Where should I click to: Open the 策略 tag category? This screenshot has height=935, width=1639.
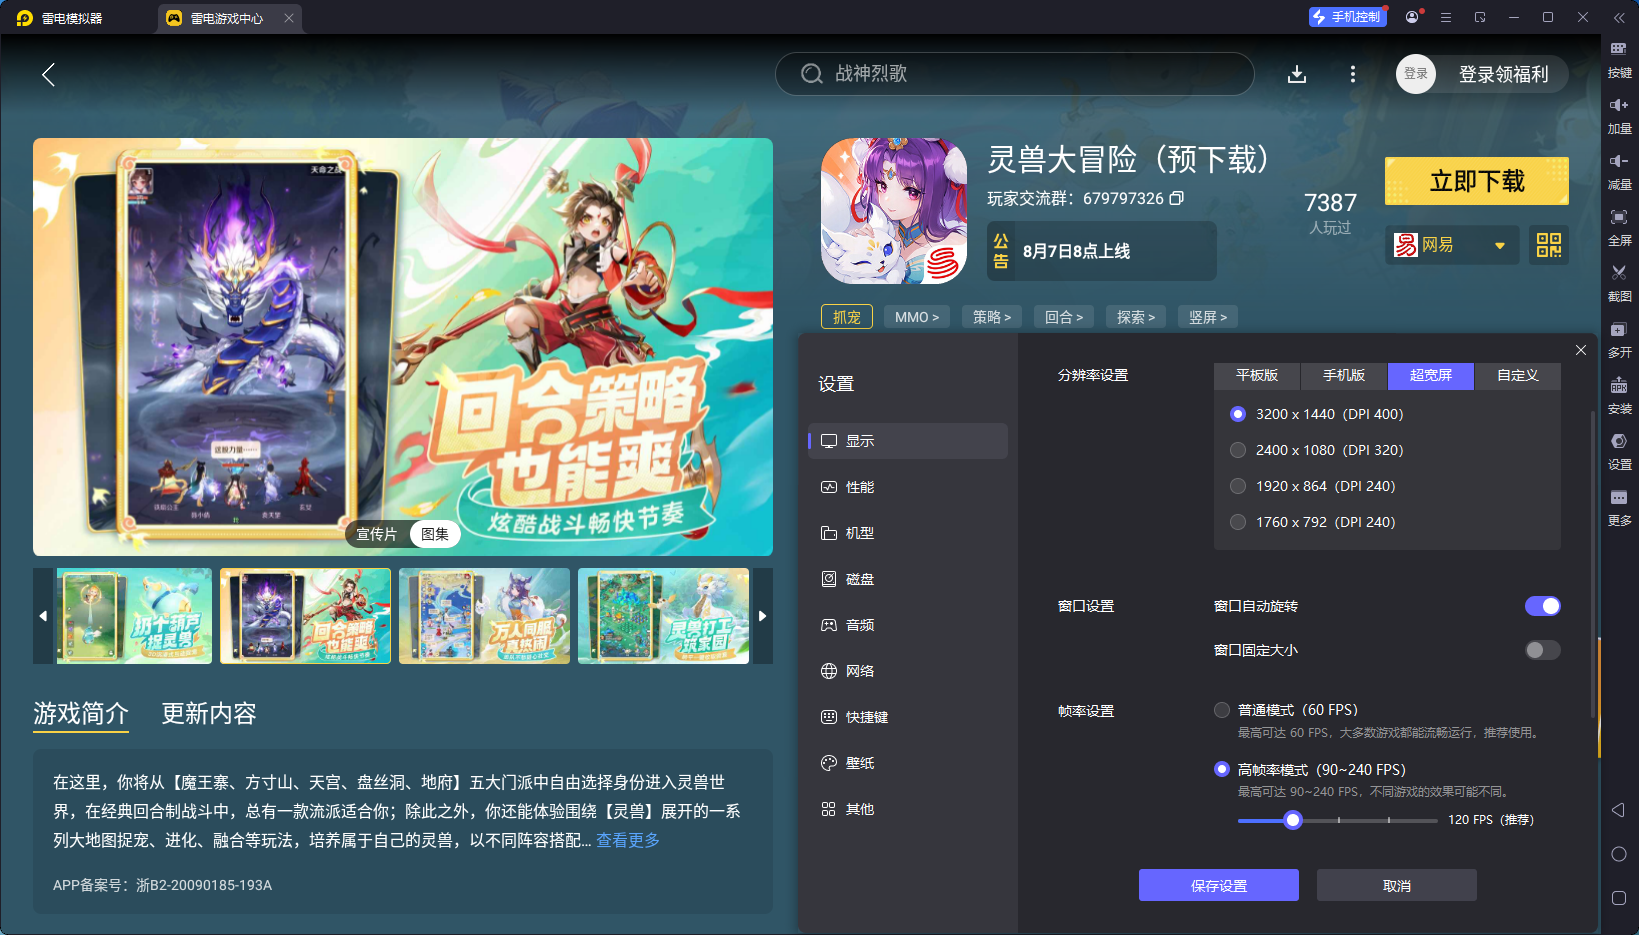pyautogui.click(x=992, y=317)
